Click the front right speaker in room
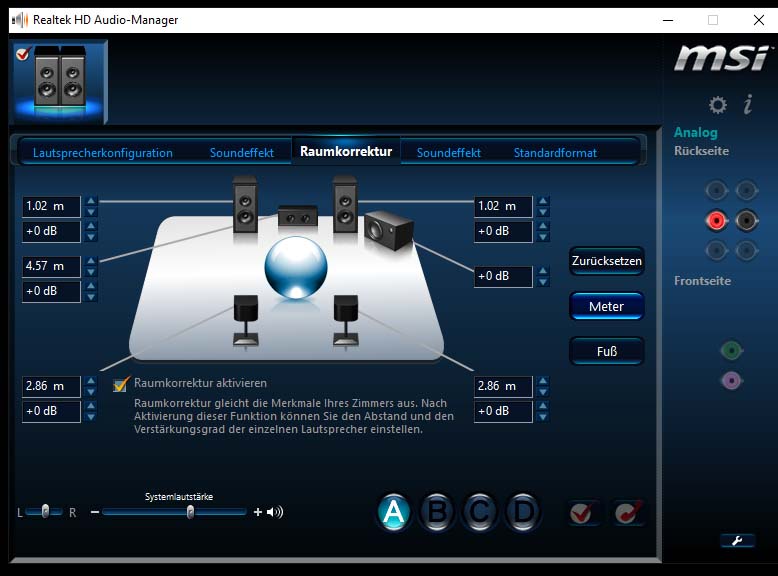This screenshot has height=576, width=778. click(x=345, y=204)
